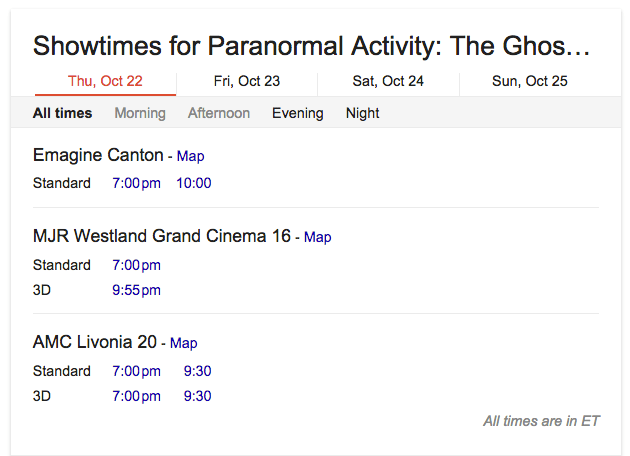
Task: Open the Sat, Oct 24 tab
Action: pos(388,82)
